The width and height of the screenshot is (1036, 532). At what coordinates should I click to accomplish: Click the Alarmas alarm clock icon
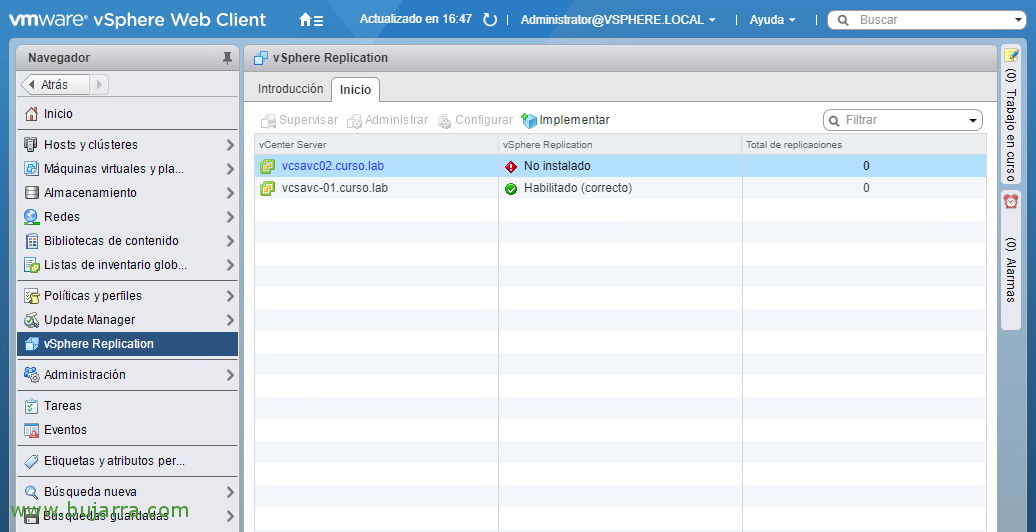point(1010,202)
